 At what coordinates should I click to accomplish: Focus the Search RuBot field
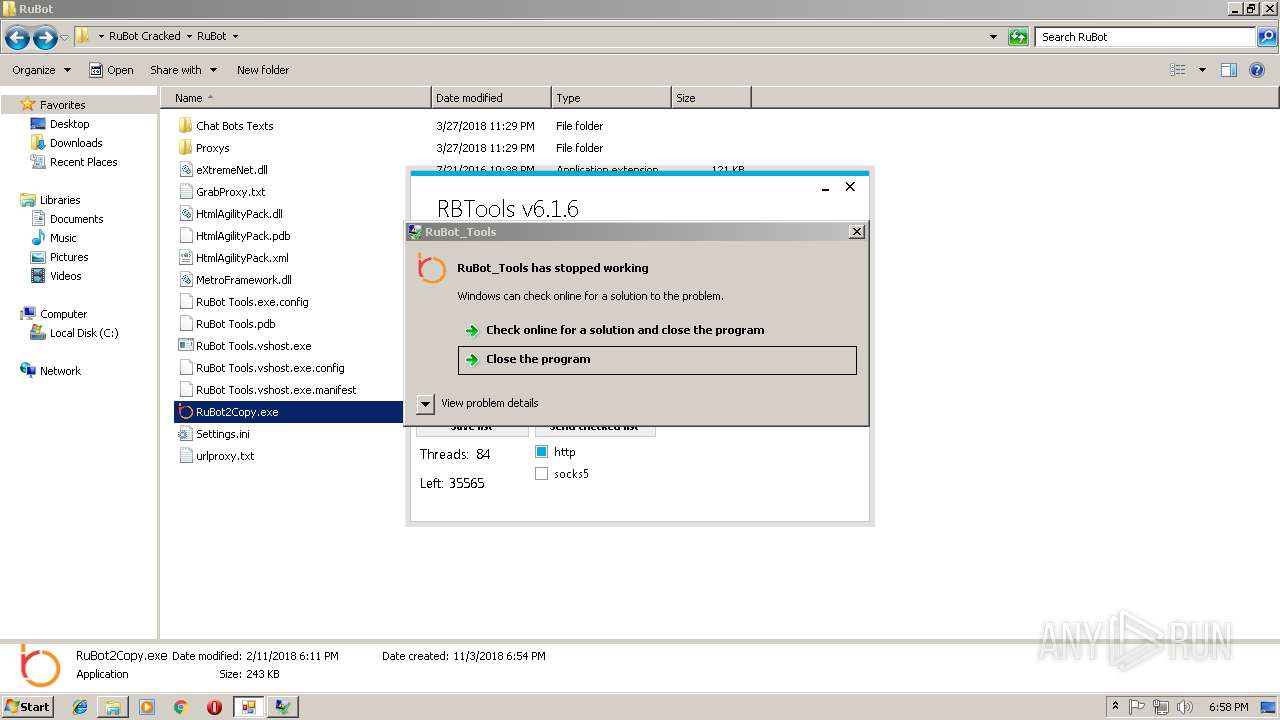(x=1146, y=37)
